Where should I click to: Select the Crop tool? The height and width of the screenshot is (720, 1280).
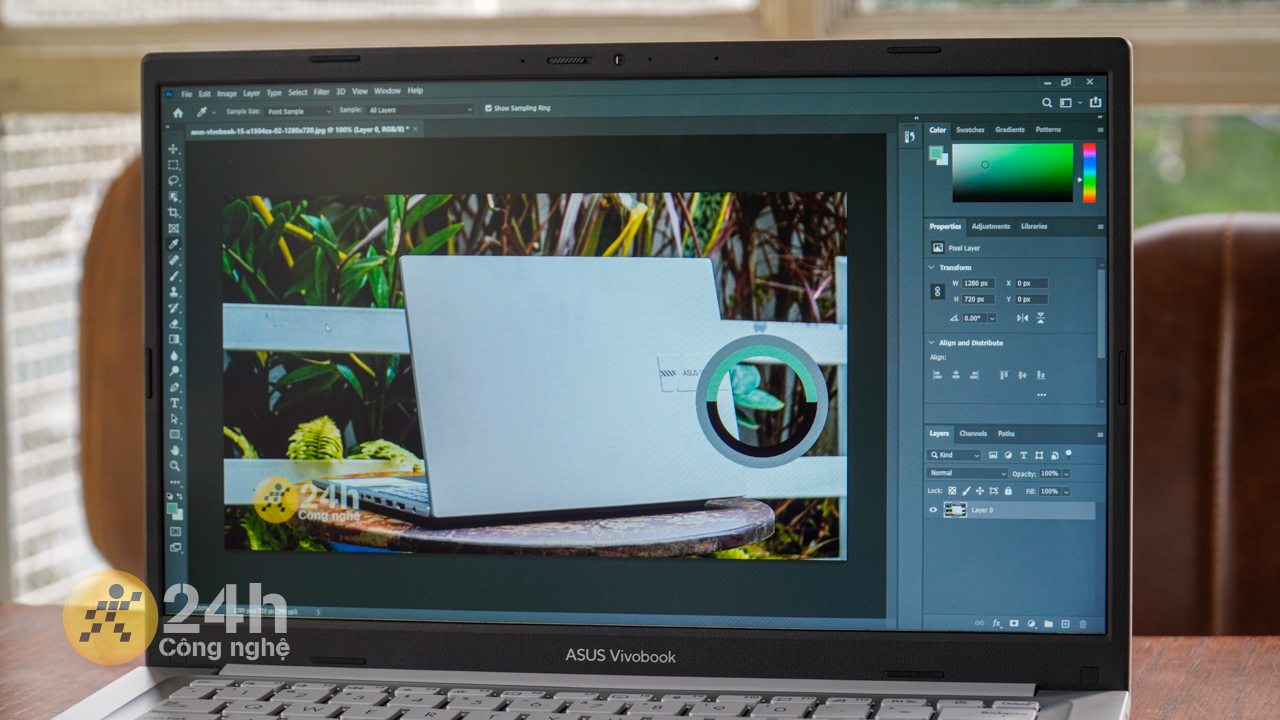tap(174, 213)
